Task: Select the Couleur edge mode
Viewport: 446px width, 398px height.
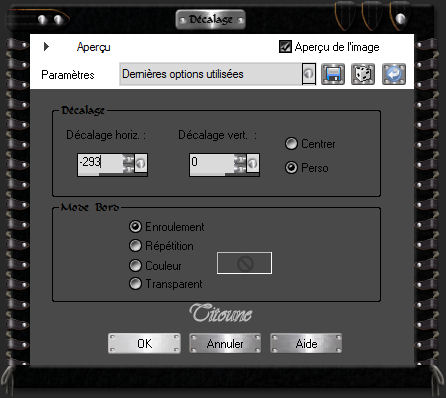Action: 135,266
